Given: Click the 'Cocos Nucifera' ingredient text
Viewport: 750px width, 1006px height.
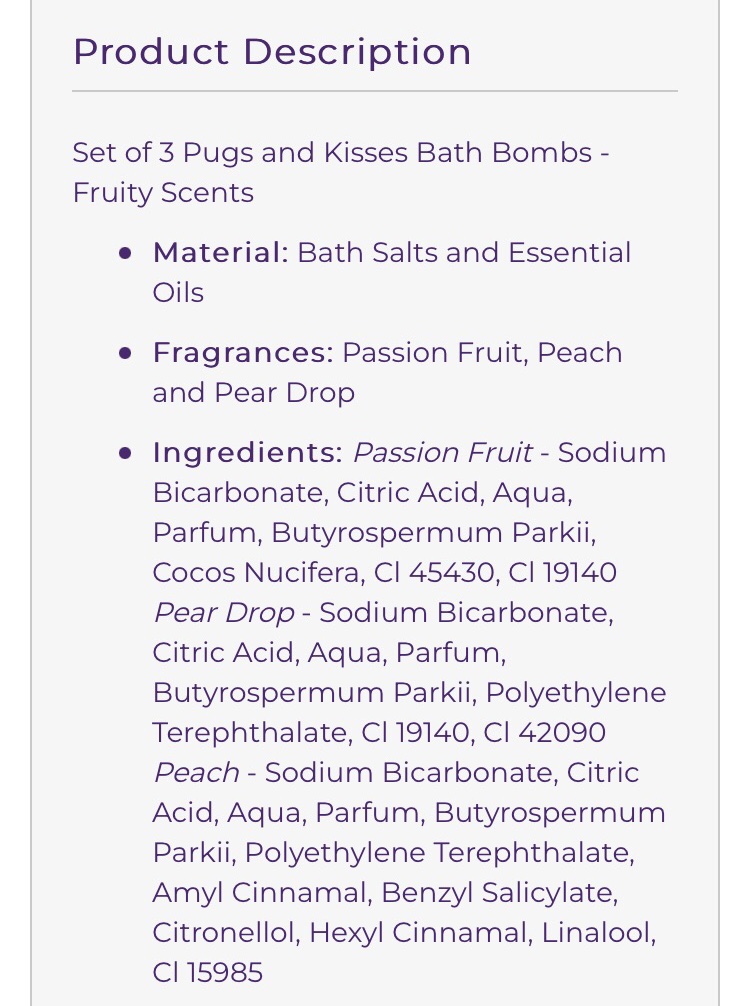Looking at the screenshot, I should tap(257, 572).
